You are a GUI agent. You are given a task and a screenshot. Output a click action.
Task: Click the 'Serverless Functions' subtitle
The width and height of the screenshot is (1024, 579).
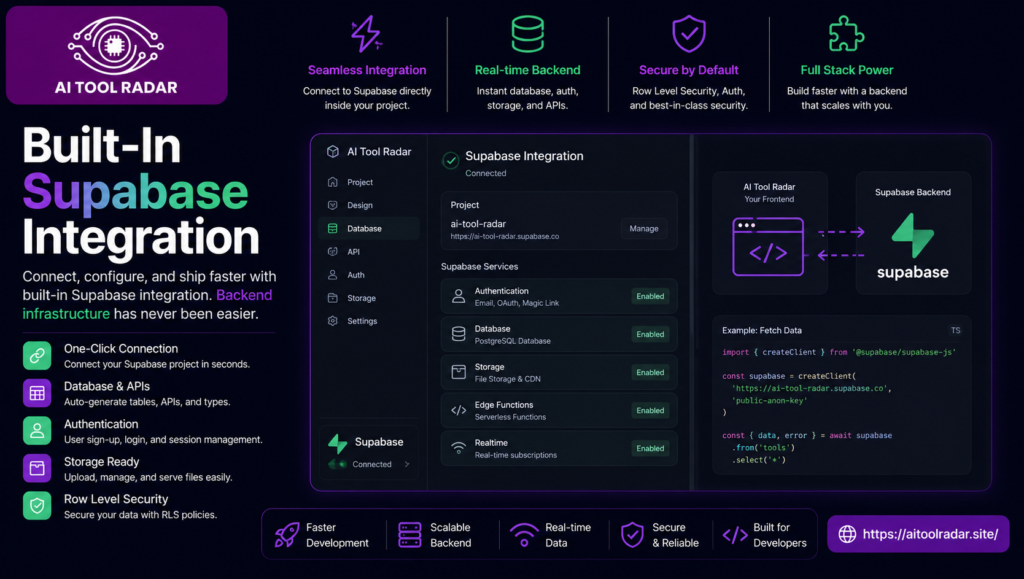point(510,417)
